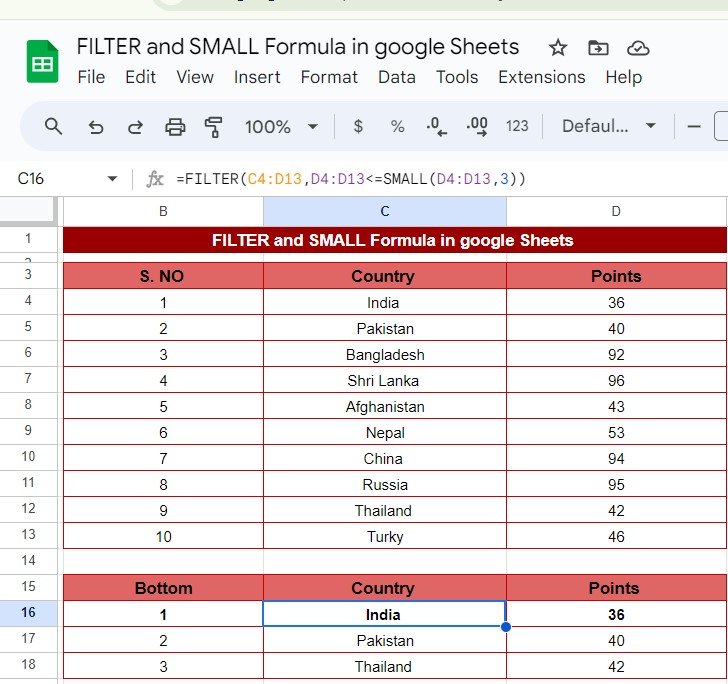
Task: Click the red title banner cell
Action: [395, 240]
